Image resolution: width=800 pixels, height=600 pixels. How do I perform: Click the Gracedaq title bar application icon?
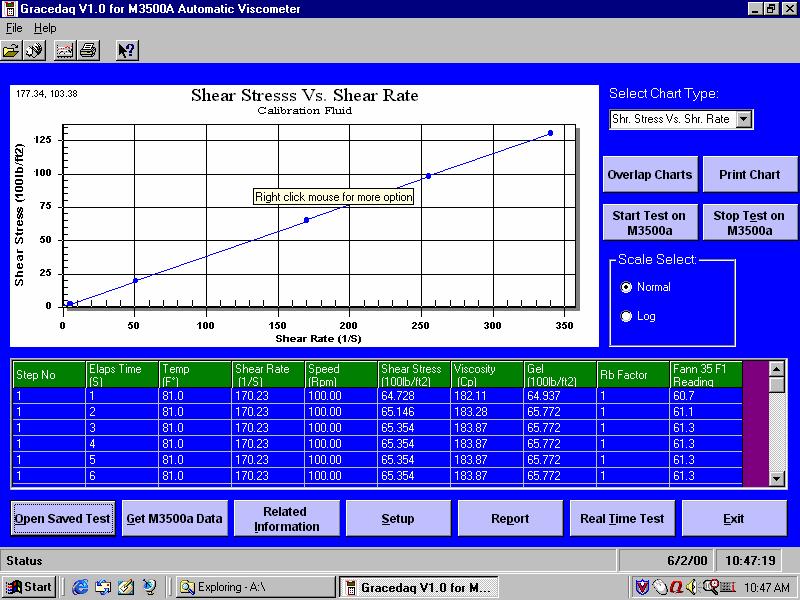tap(10, 9)
